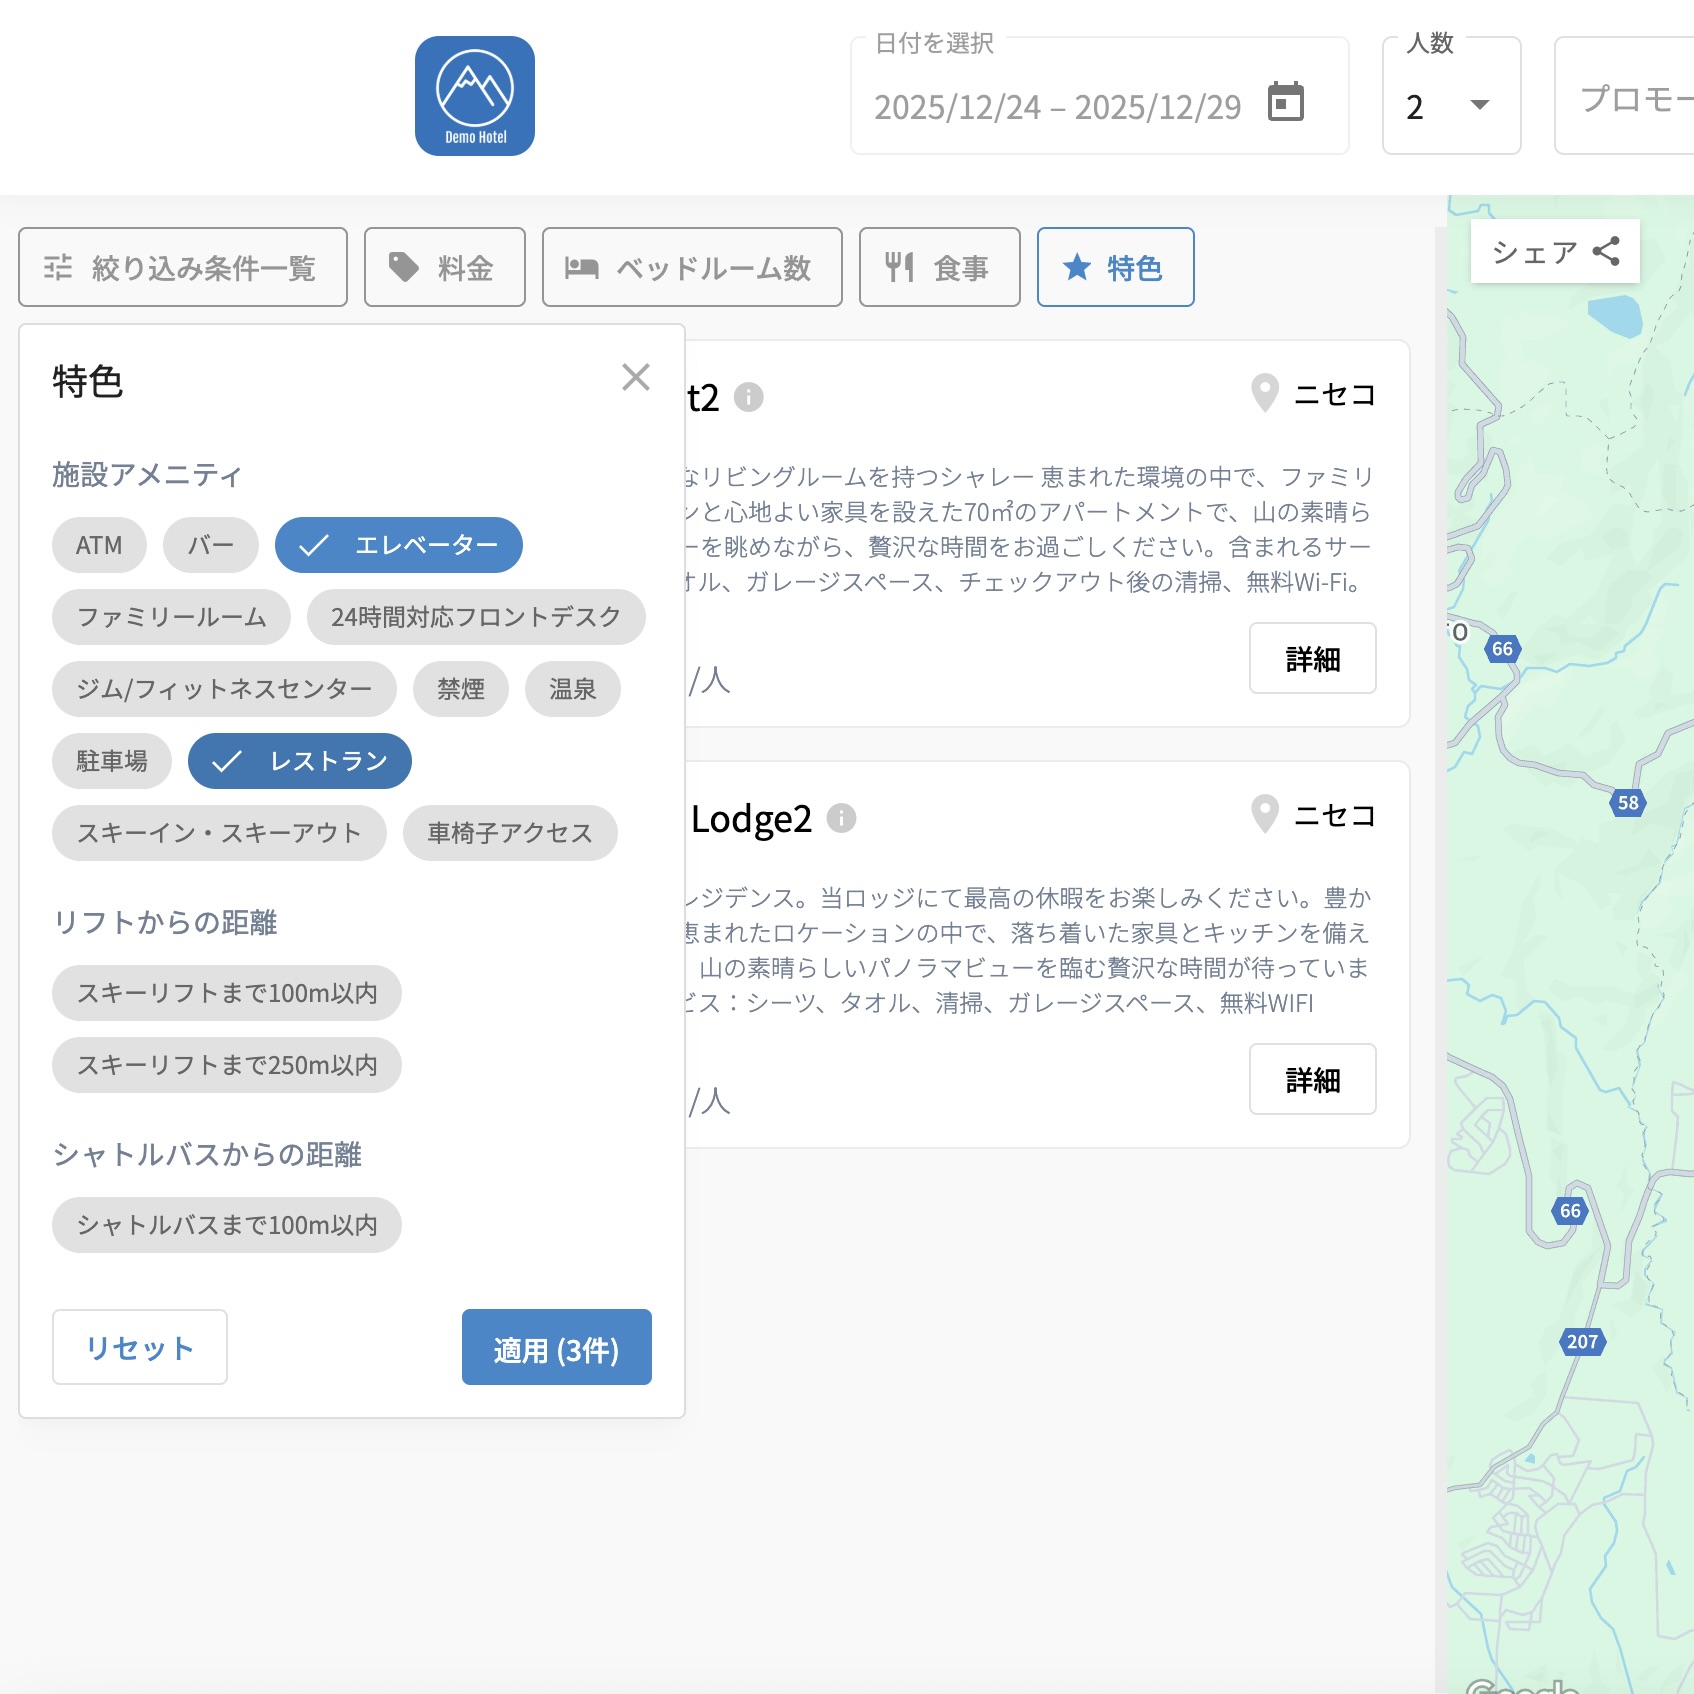Click the tag icon on the 料金 filter
Screen dimensions: 1694x1694
pos(402,266)
